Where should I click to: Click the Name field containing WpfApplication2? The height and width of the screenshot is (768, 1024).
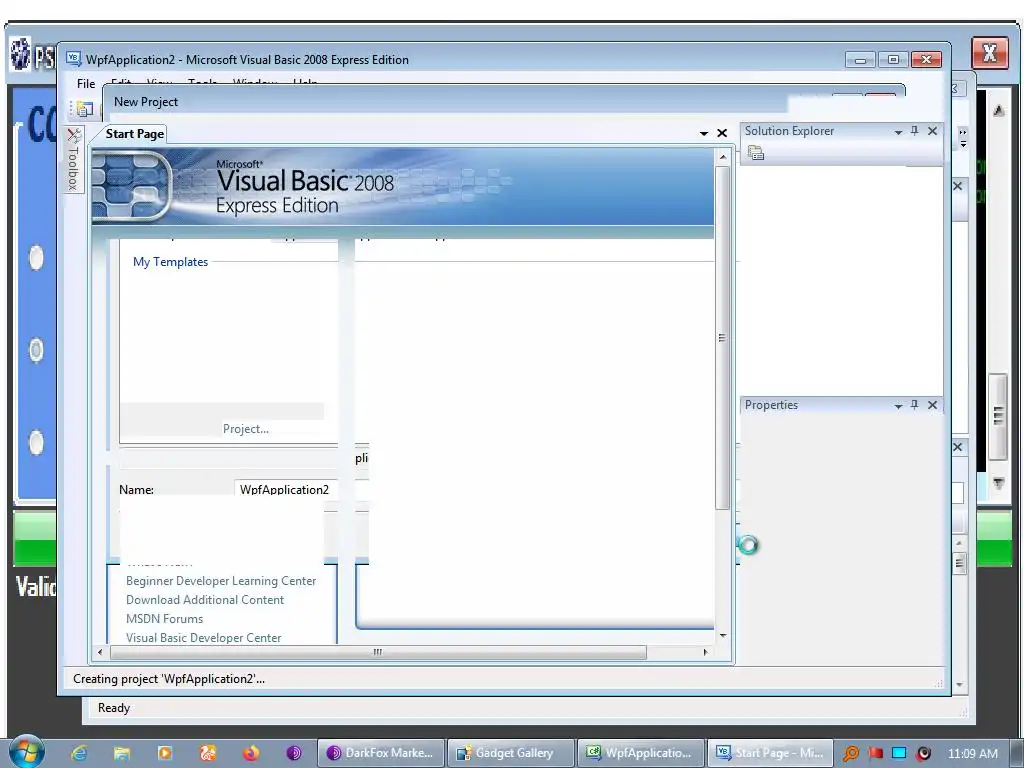pos(285,489)
